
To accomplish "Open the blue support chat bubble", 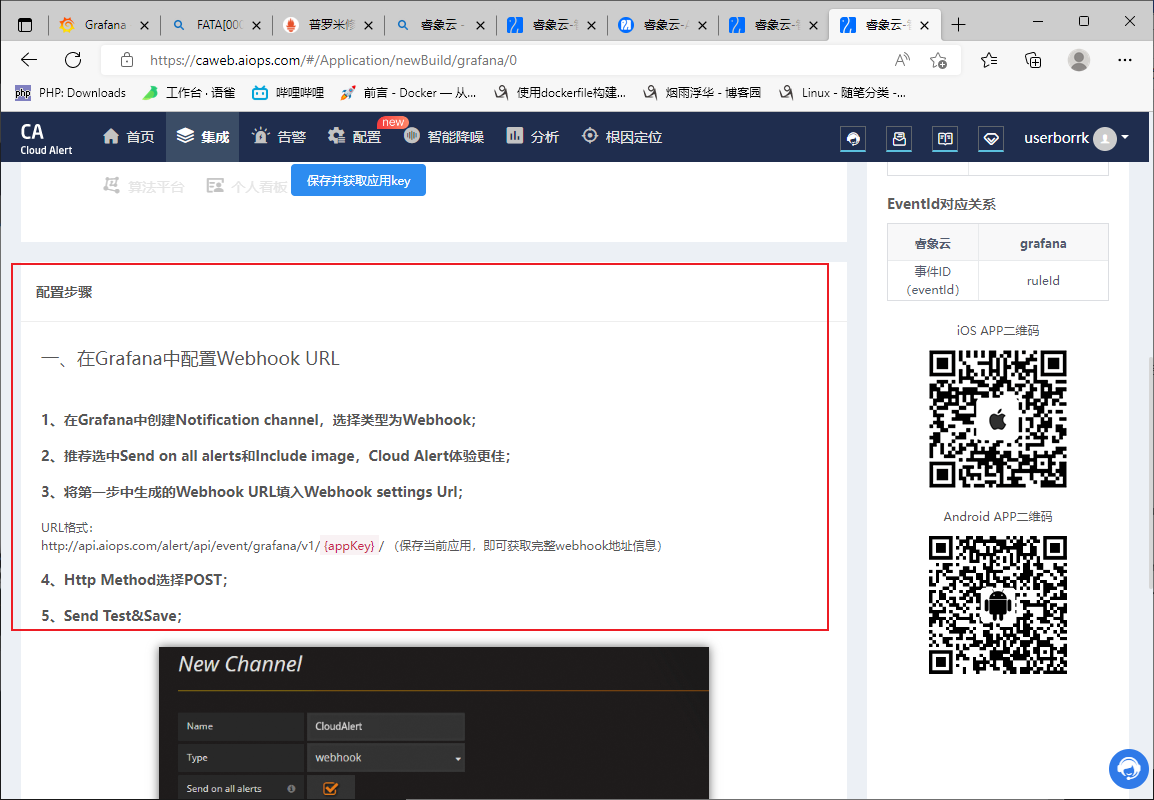I will [x=1129, y=768].
